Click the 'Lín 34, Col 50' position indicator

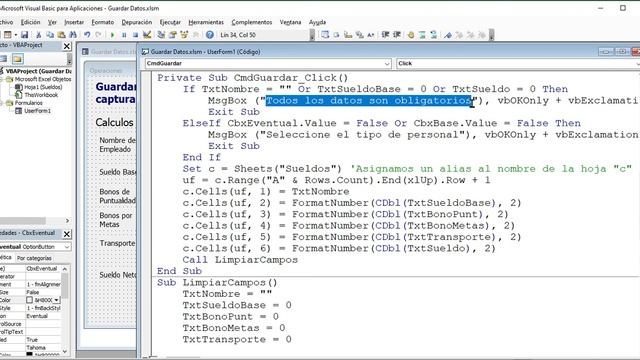point(238,35)
